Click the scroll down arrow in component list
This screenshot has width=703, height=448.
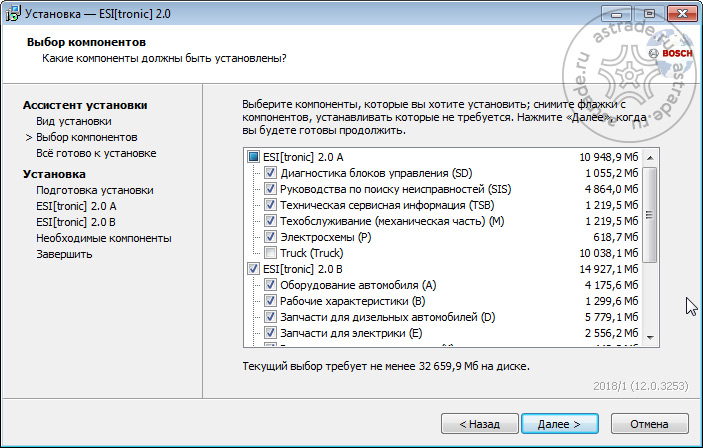click(650, 337)
